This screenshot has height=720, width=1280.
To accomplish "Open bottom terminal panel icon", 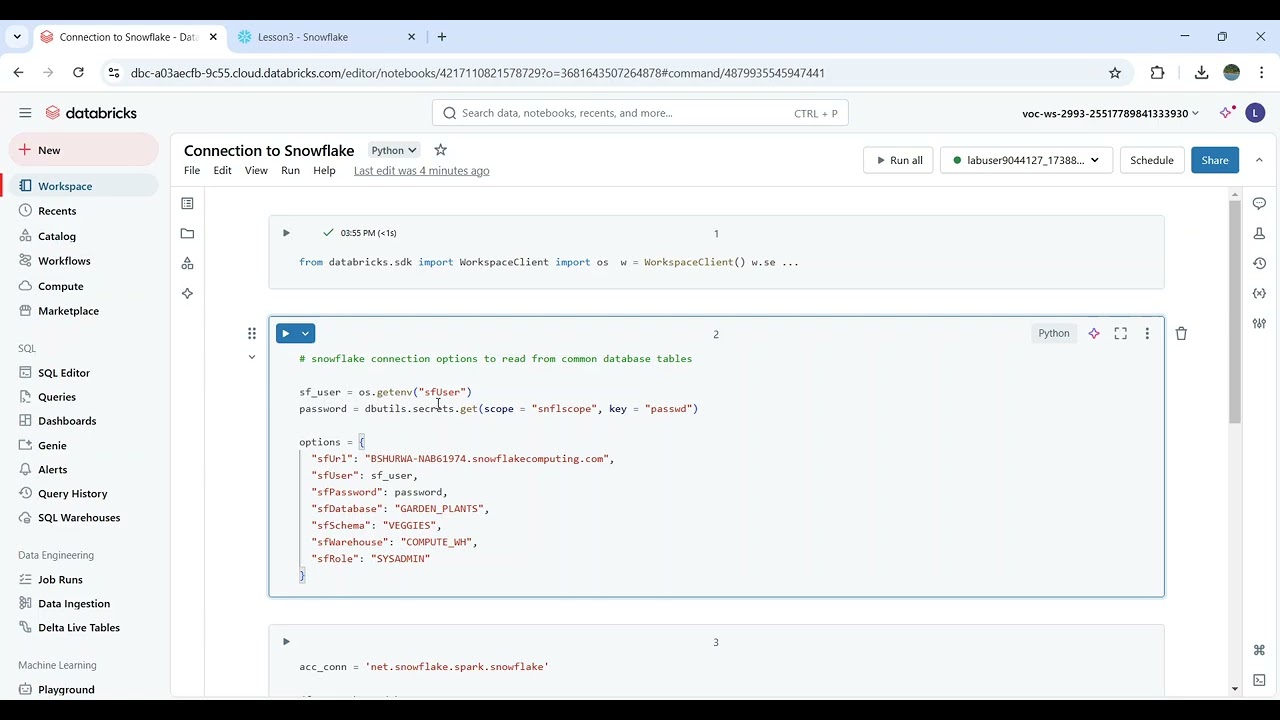I will (x=1259, y=680).
